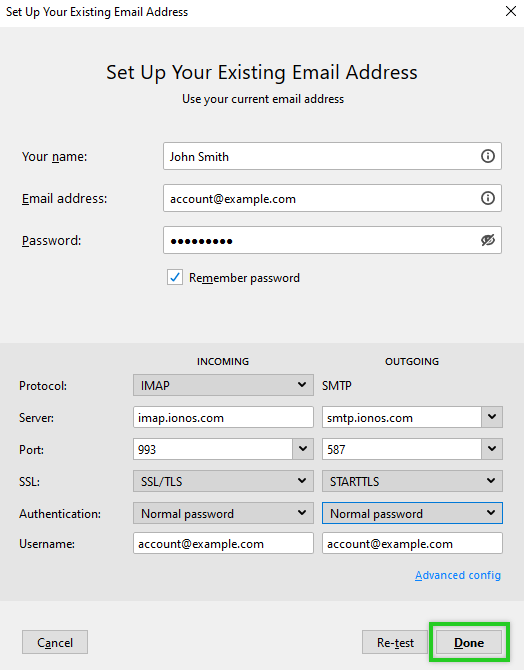The width and height of the screenshot is (524, 670).
Task: Click the incoming server imap.ionos.com field
Action: click(223, 417)
